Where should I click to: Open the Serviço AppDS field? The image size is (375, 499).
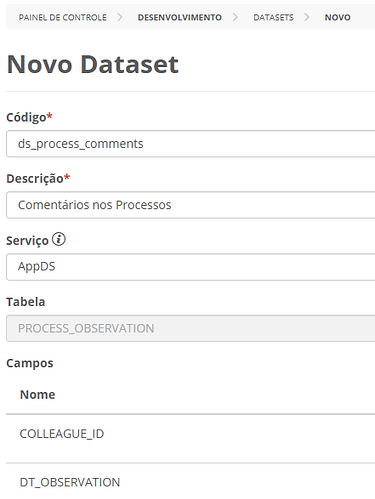tap(191, 267)
